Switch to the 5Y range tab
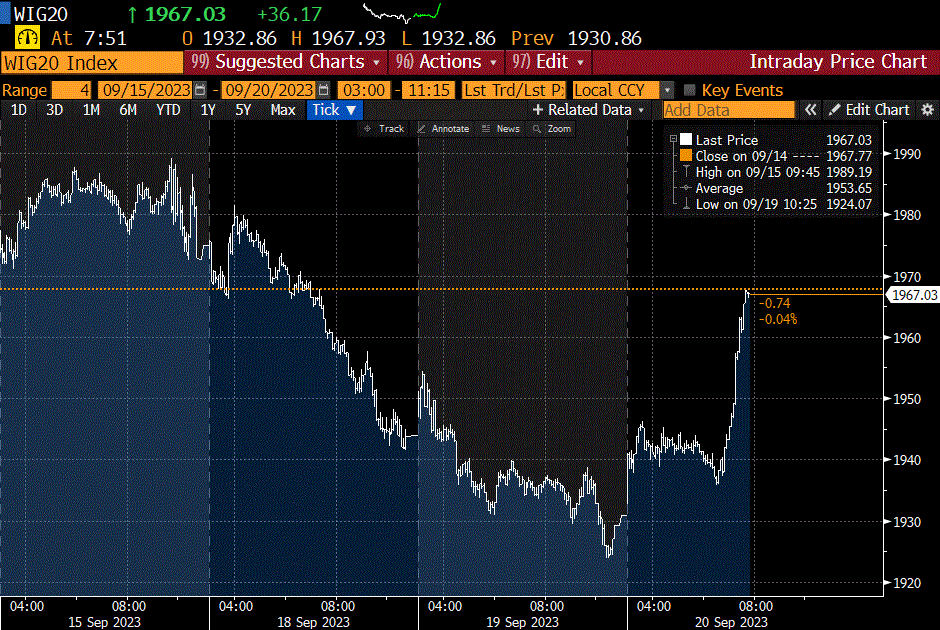This screenshot has height=630, width=940. tap(243, 110)
